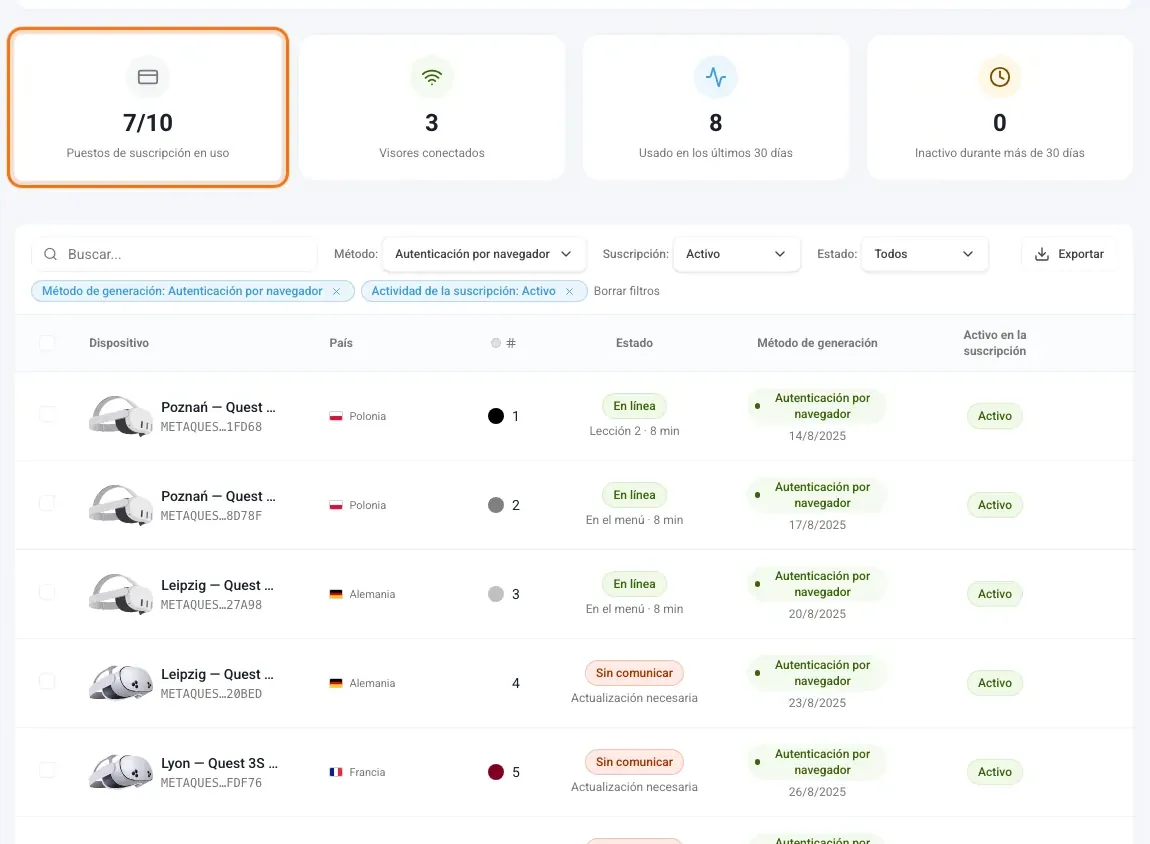
Task: Select the Puestos de suscripción en uso card
Action: pos(147,108)
